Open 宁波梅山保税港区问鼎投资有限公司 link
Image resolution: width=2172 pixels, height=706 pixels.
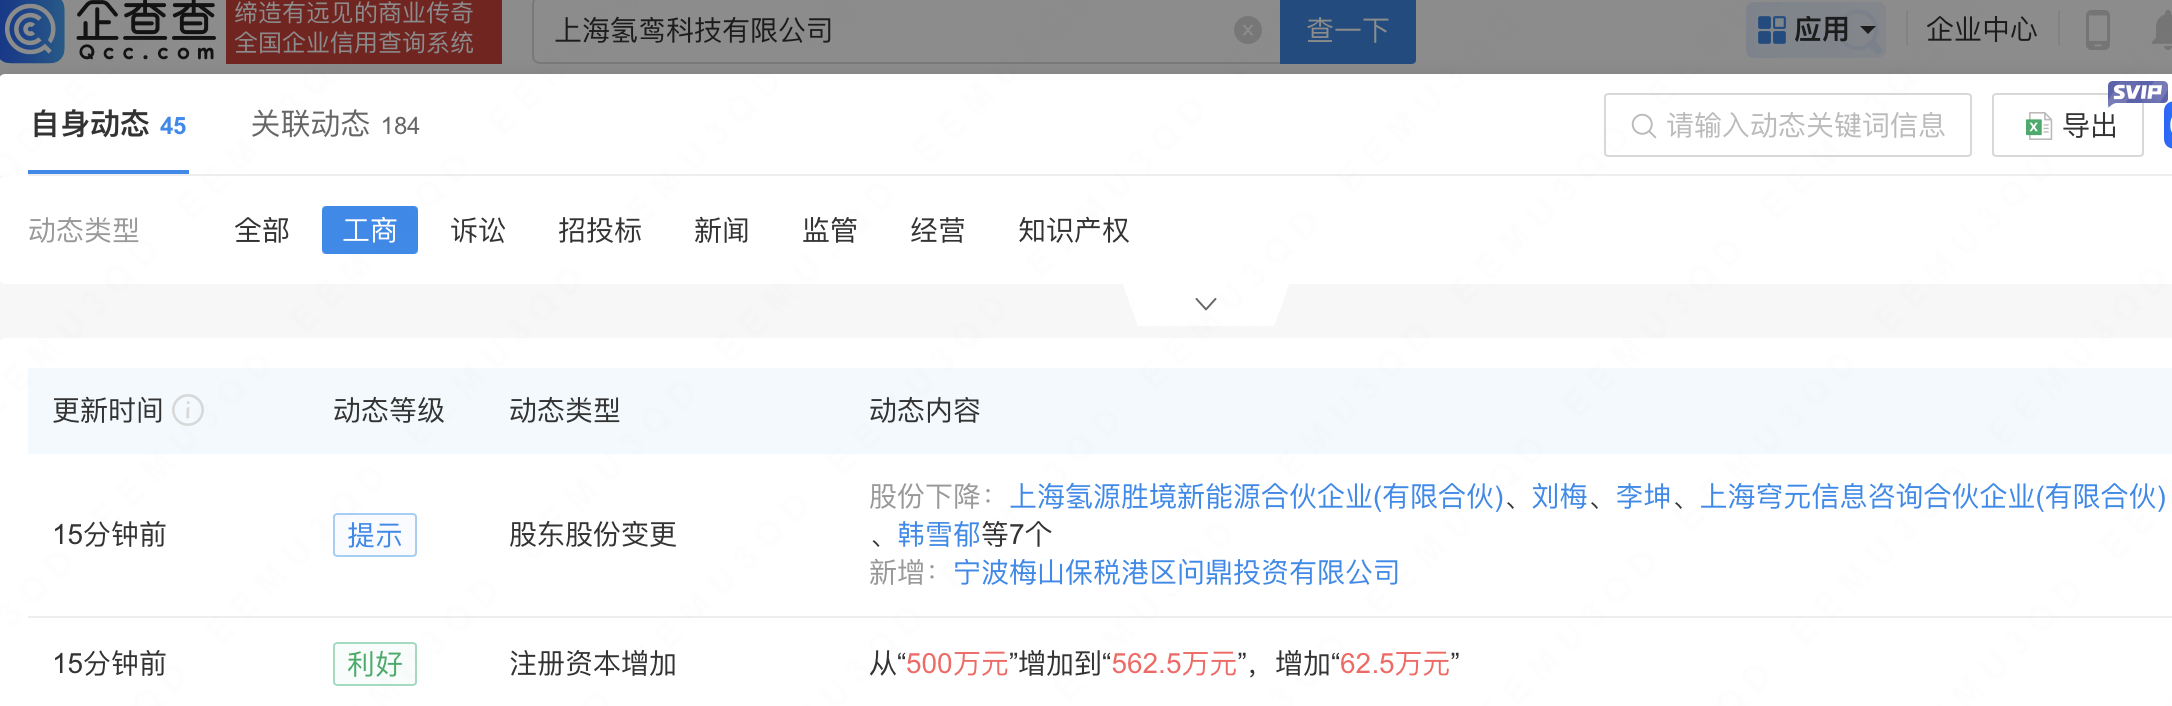point(1176,572)
